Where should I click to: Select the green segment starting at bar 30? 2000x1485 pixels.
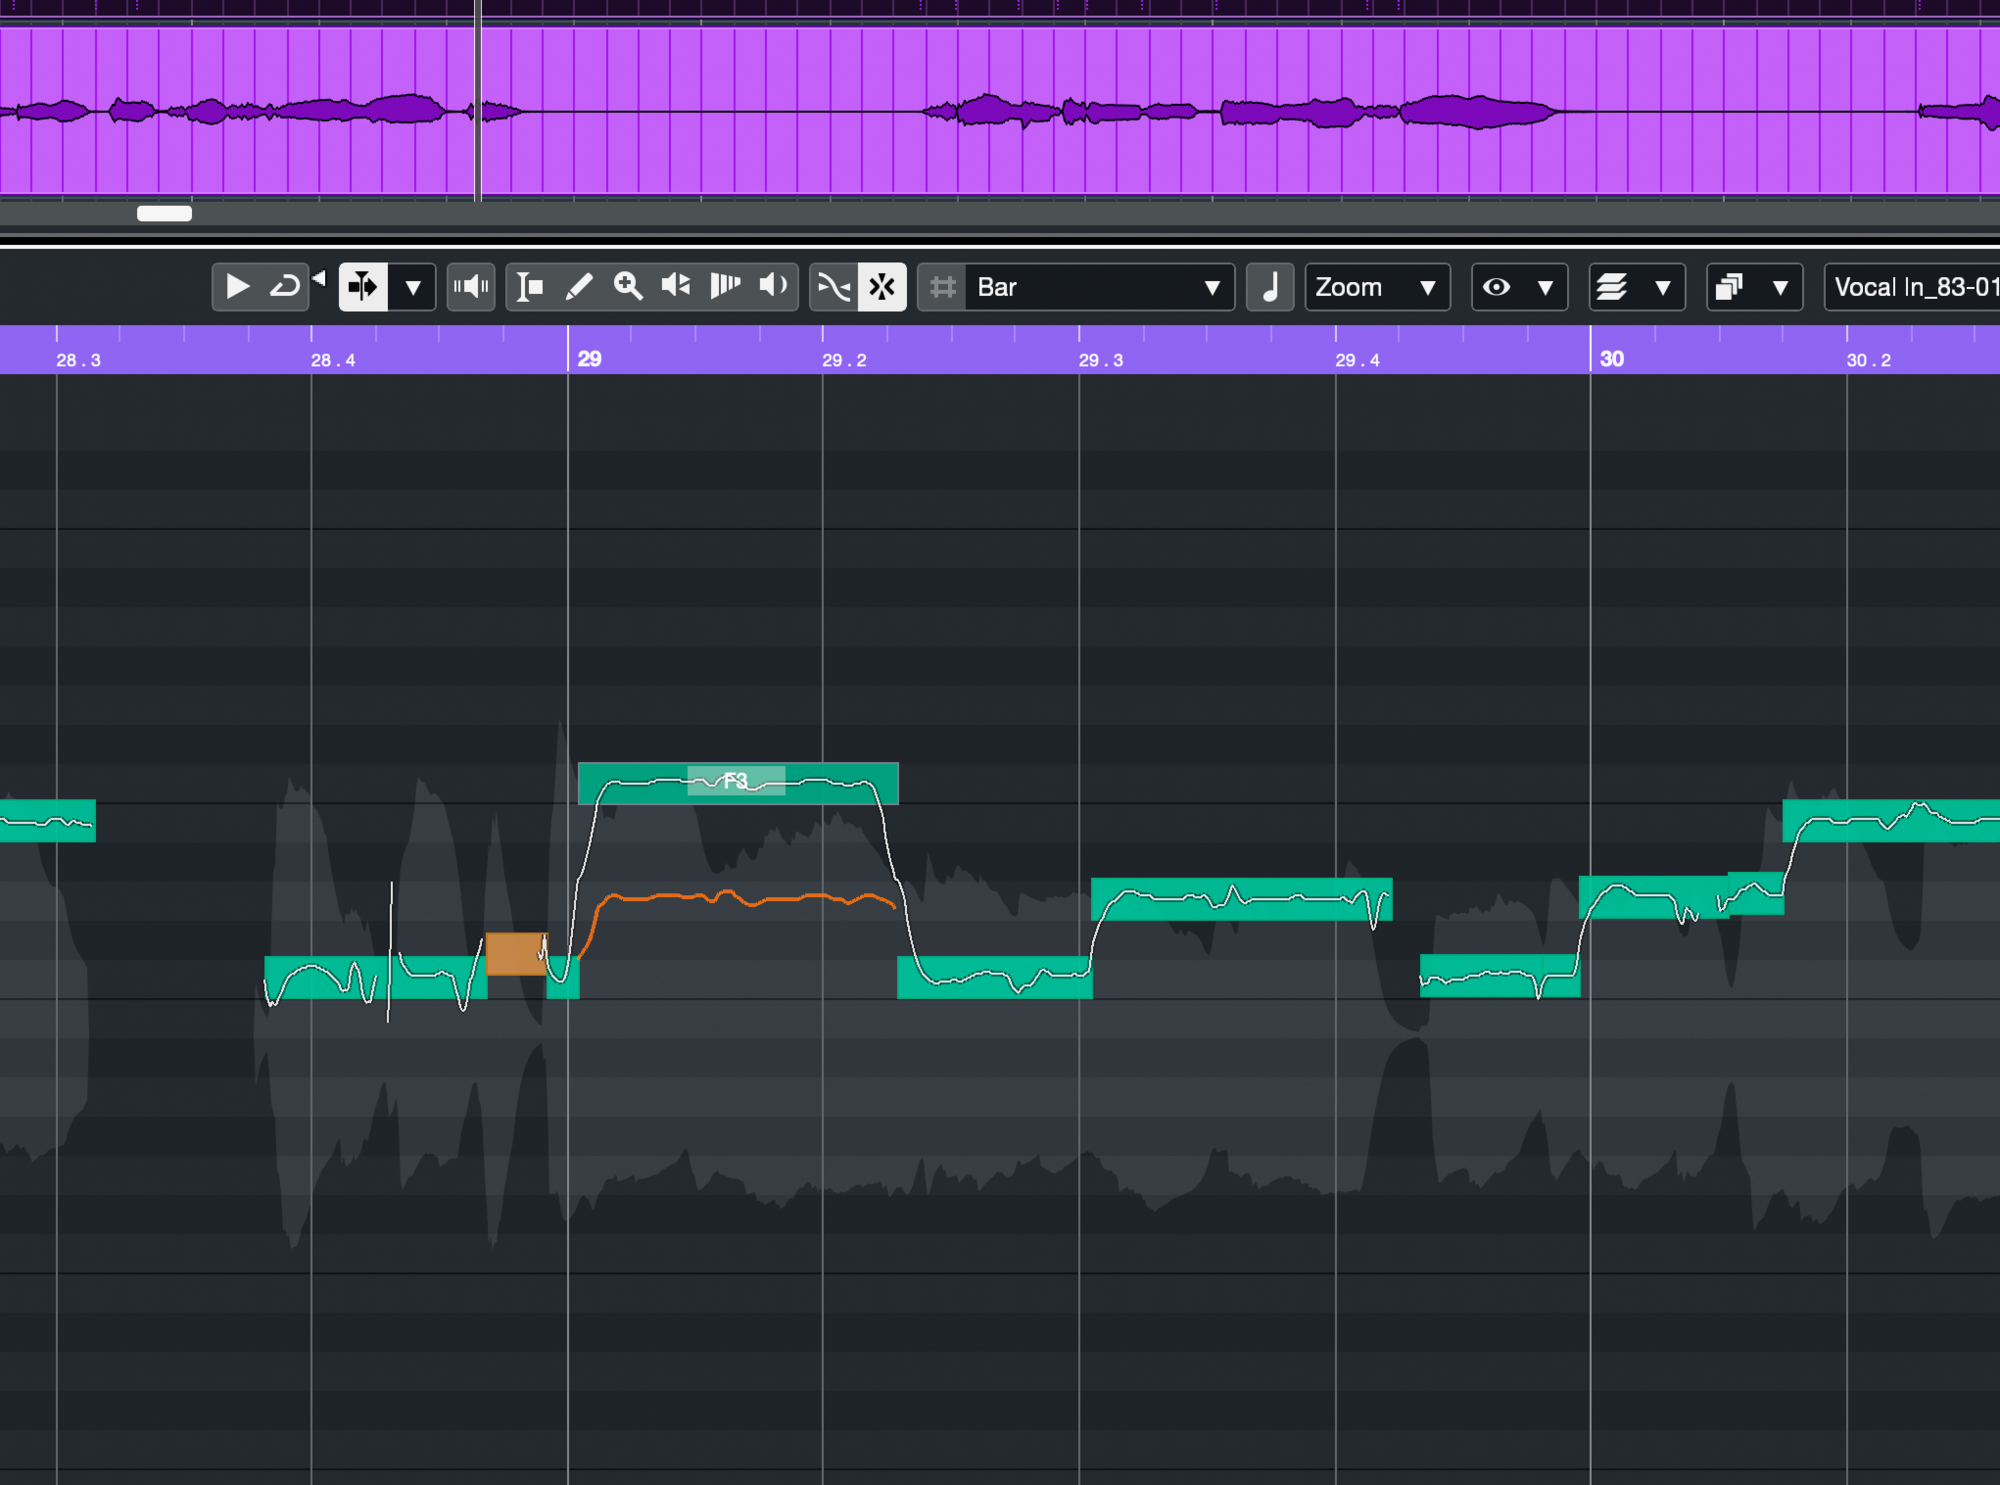coord(1653,897)
